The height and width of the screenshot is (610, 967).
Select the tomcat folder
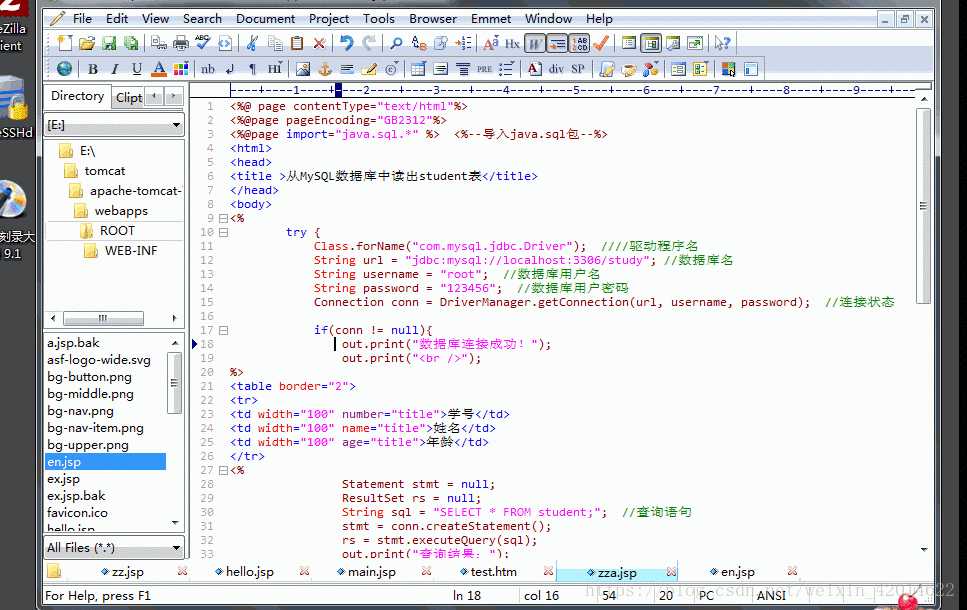pos(105,171)
